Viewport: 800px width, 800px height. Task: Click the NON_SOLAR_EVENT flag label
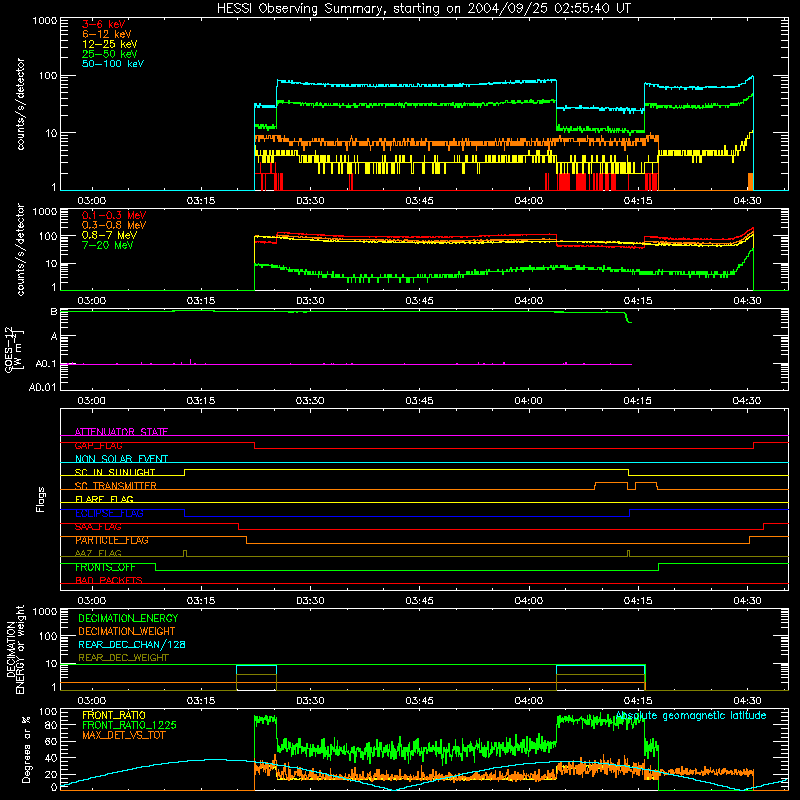coord(121,459)
